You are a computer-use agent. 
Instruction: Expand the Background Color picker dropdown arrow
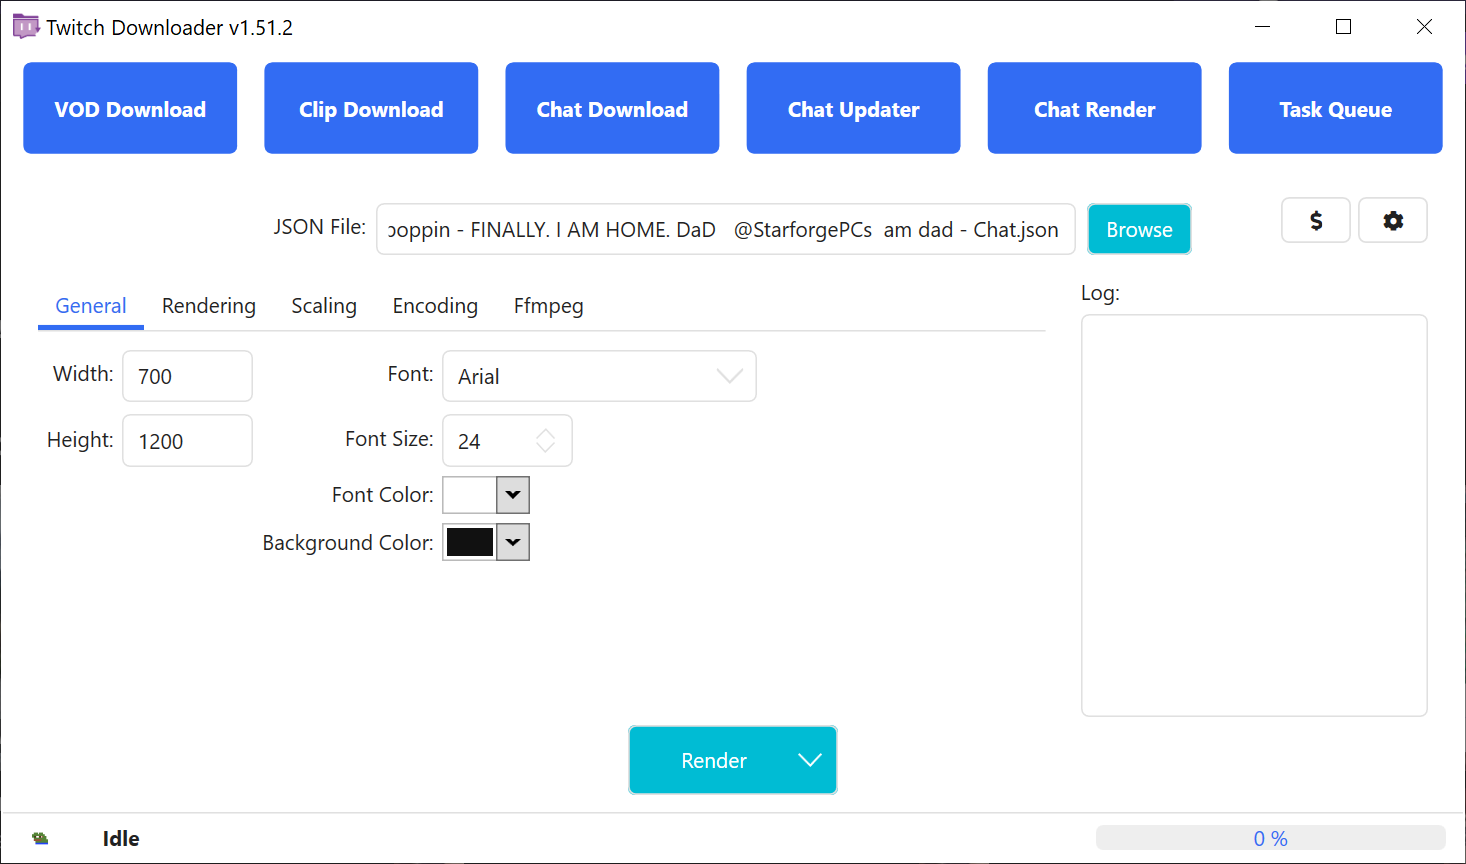[x=513, y=542]
